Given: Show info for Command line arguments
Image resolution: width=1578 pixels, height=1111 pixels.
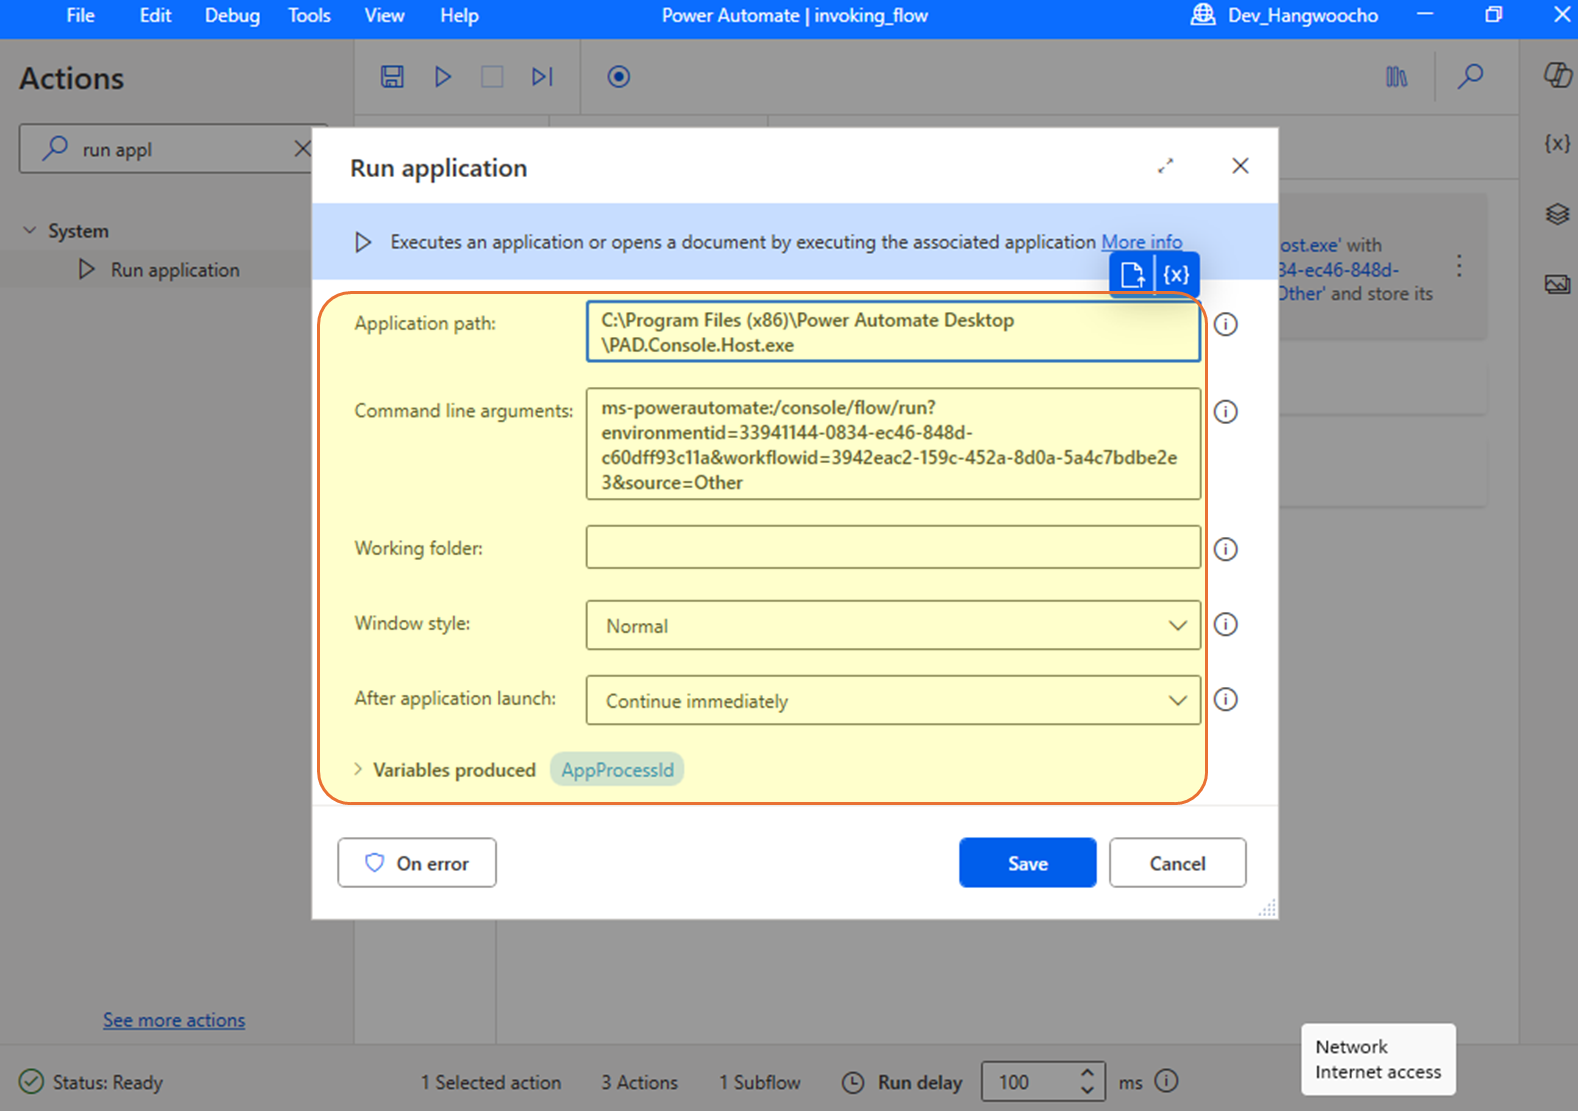Looking at the screenshot, I should click(1226, 412).
